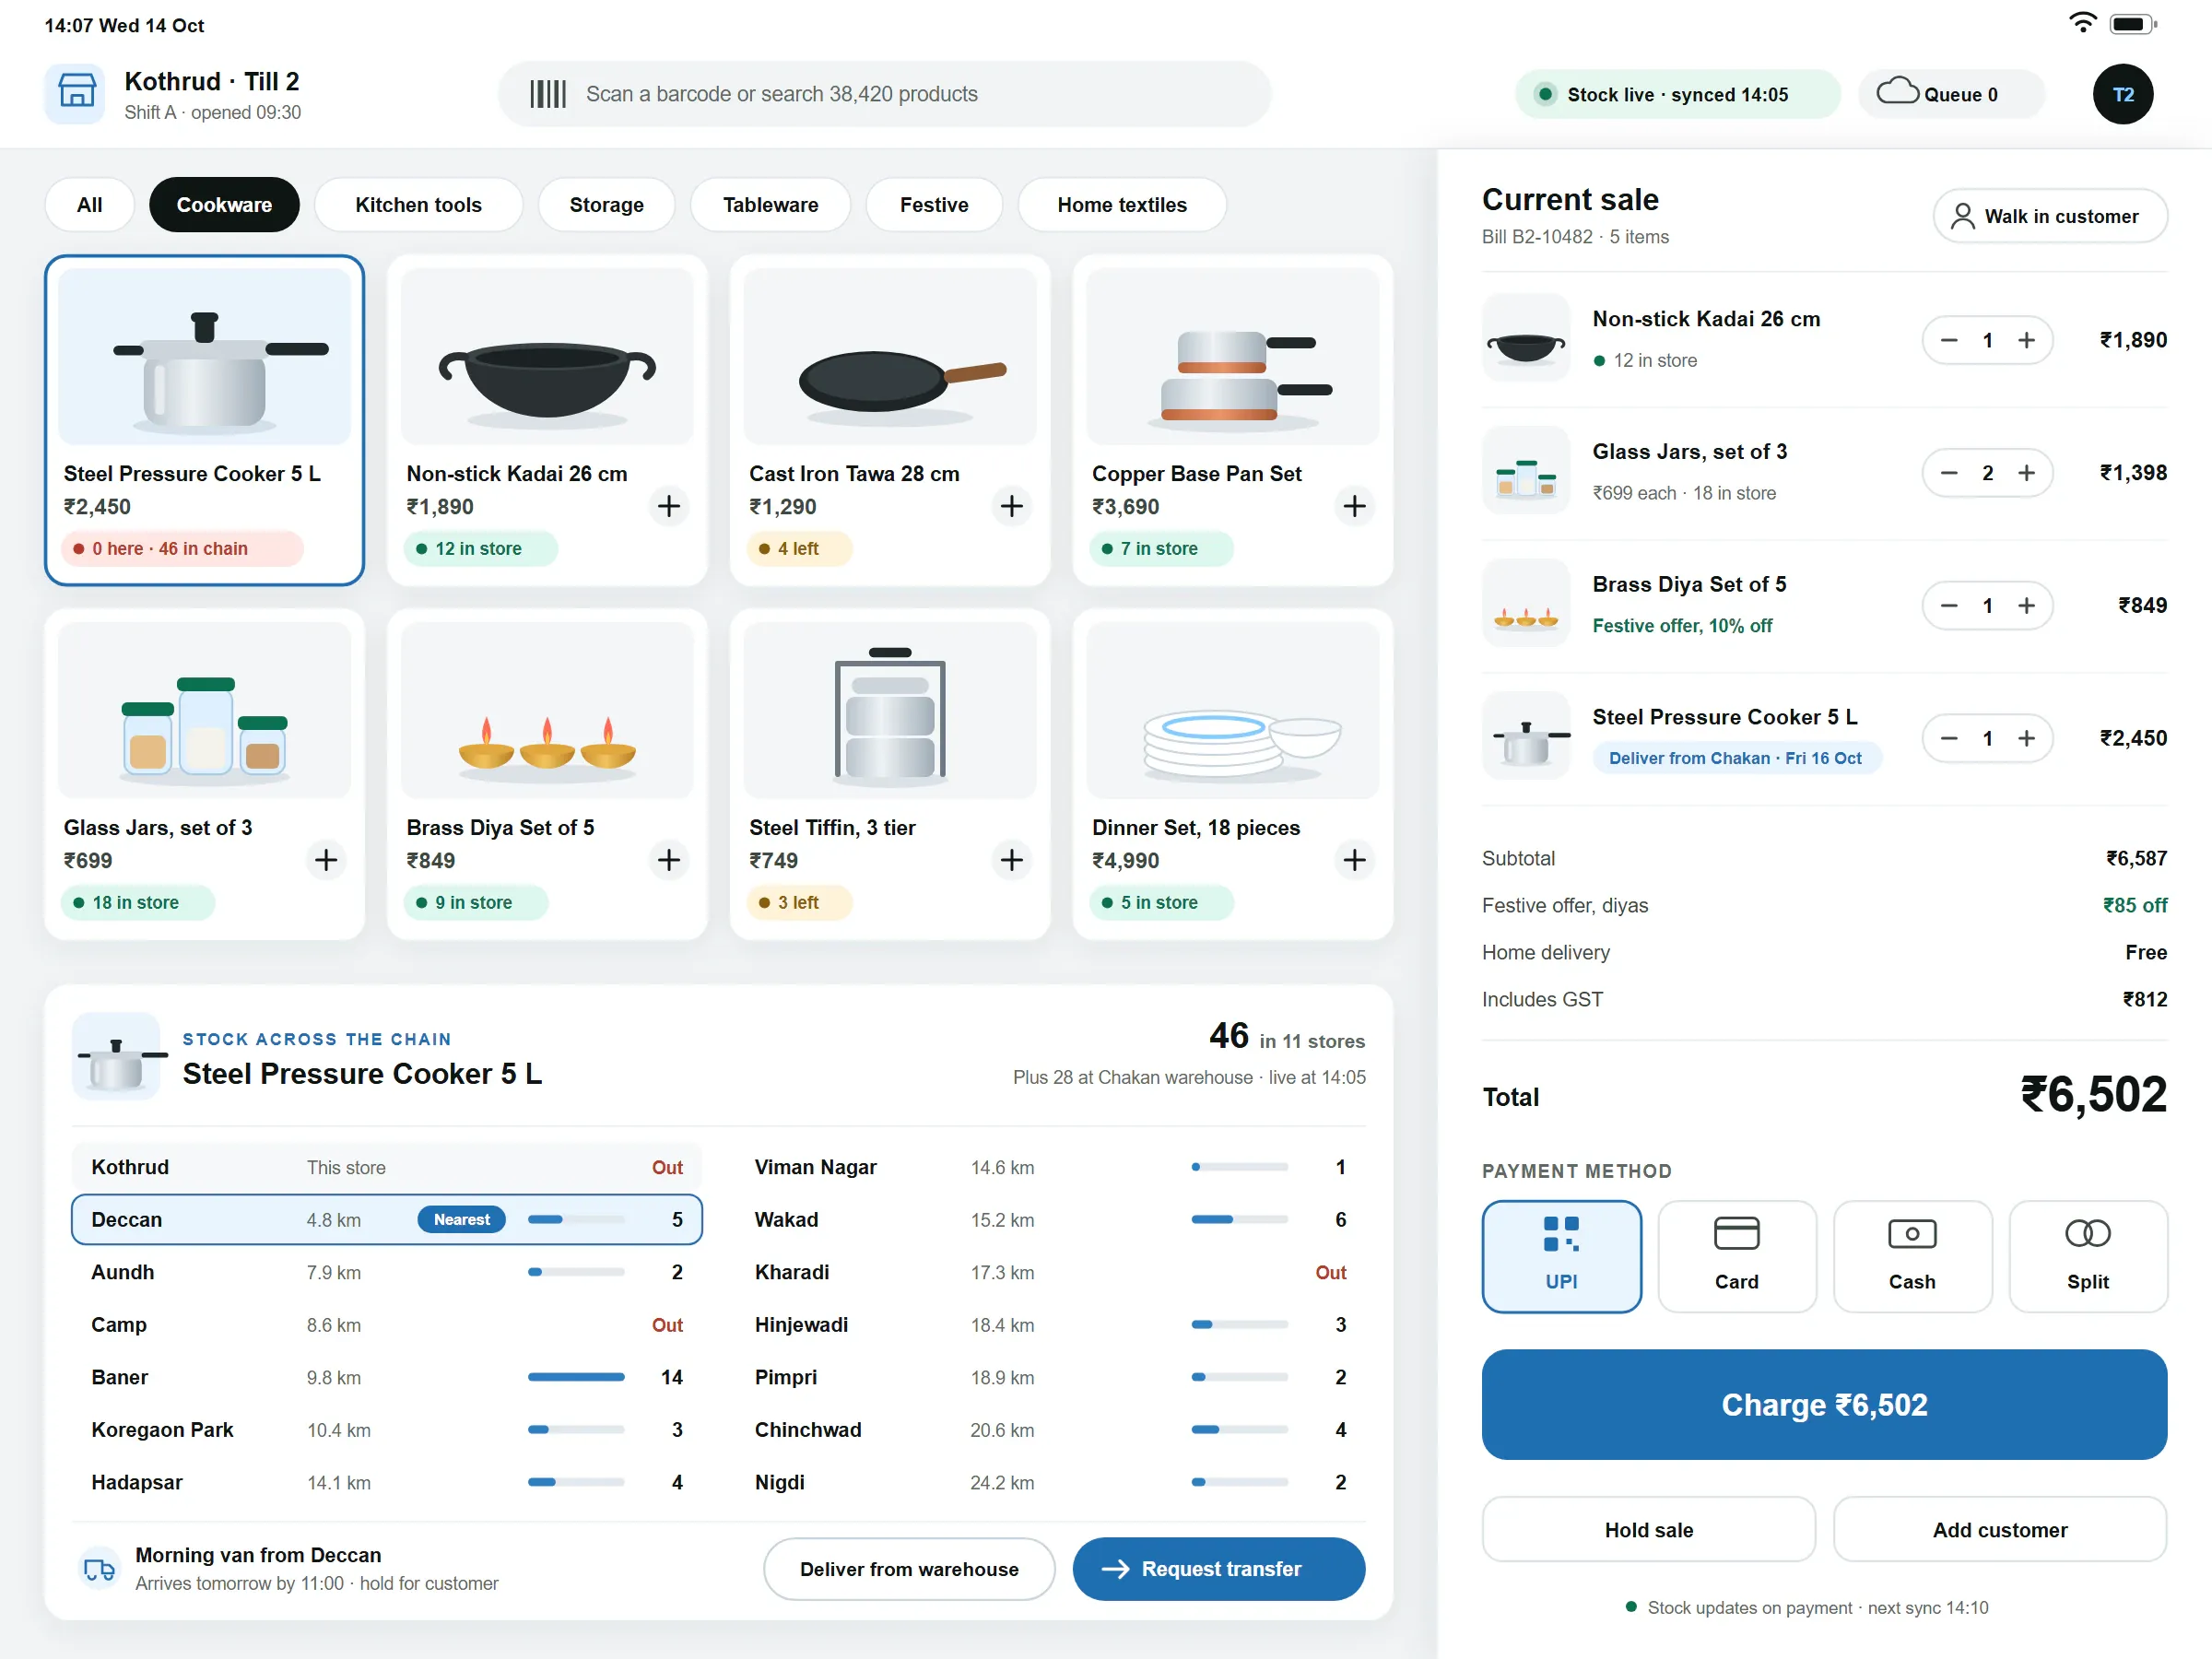Open the cloud Queue 0 indicator
Screen dimensions: 2212x1659
point(1950,94)
